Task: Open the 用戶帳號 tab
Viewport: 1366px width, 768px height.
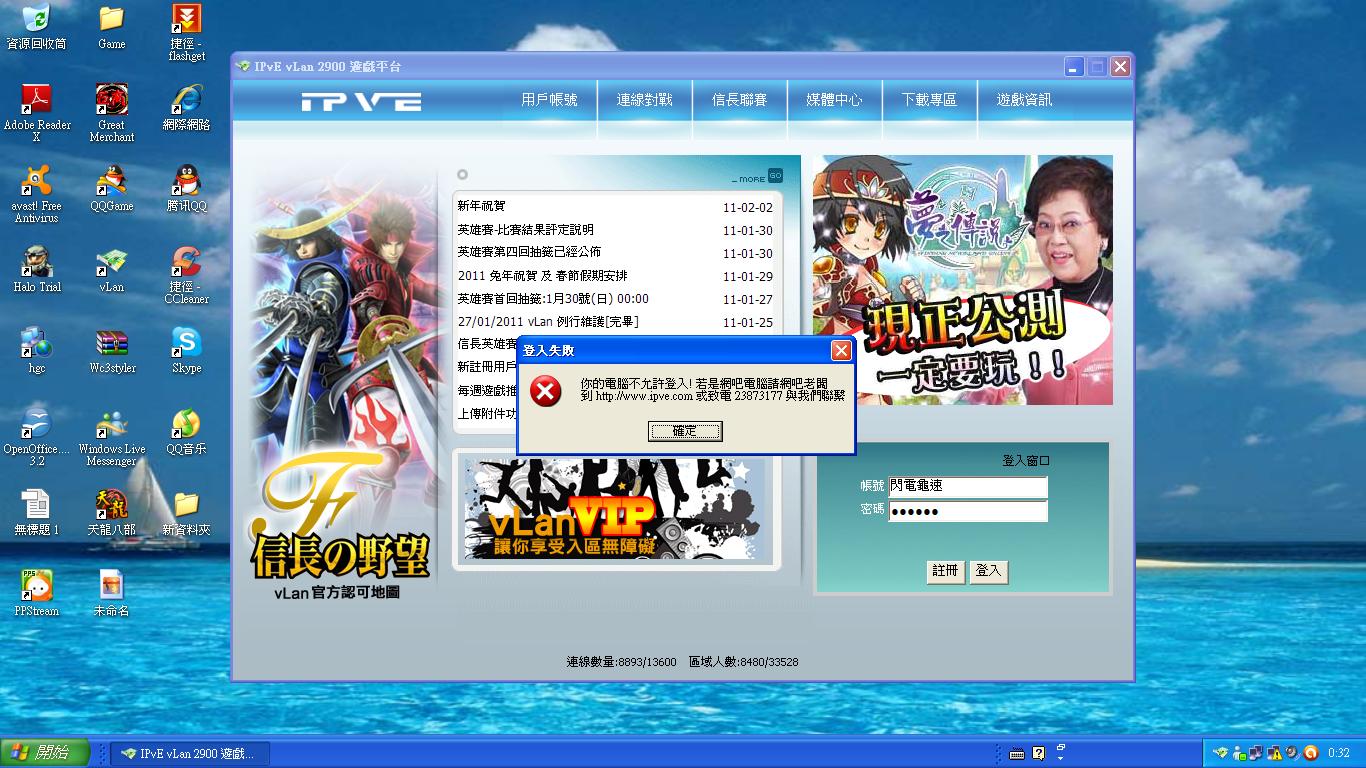Action: [549, 100]
